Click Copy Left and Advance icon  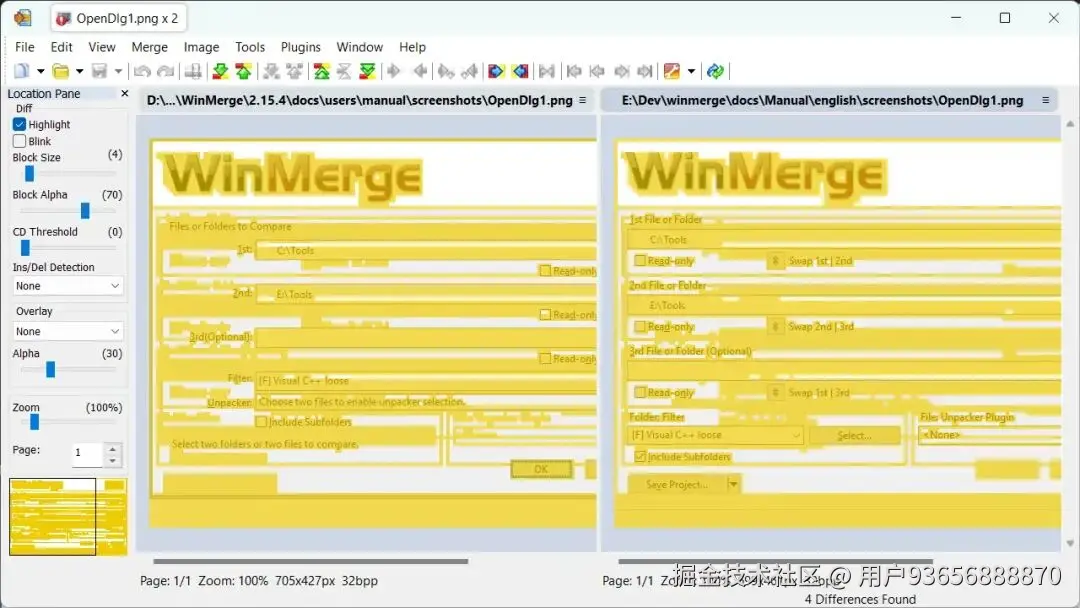470,71
